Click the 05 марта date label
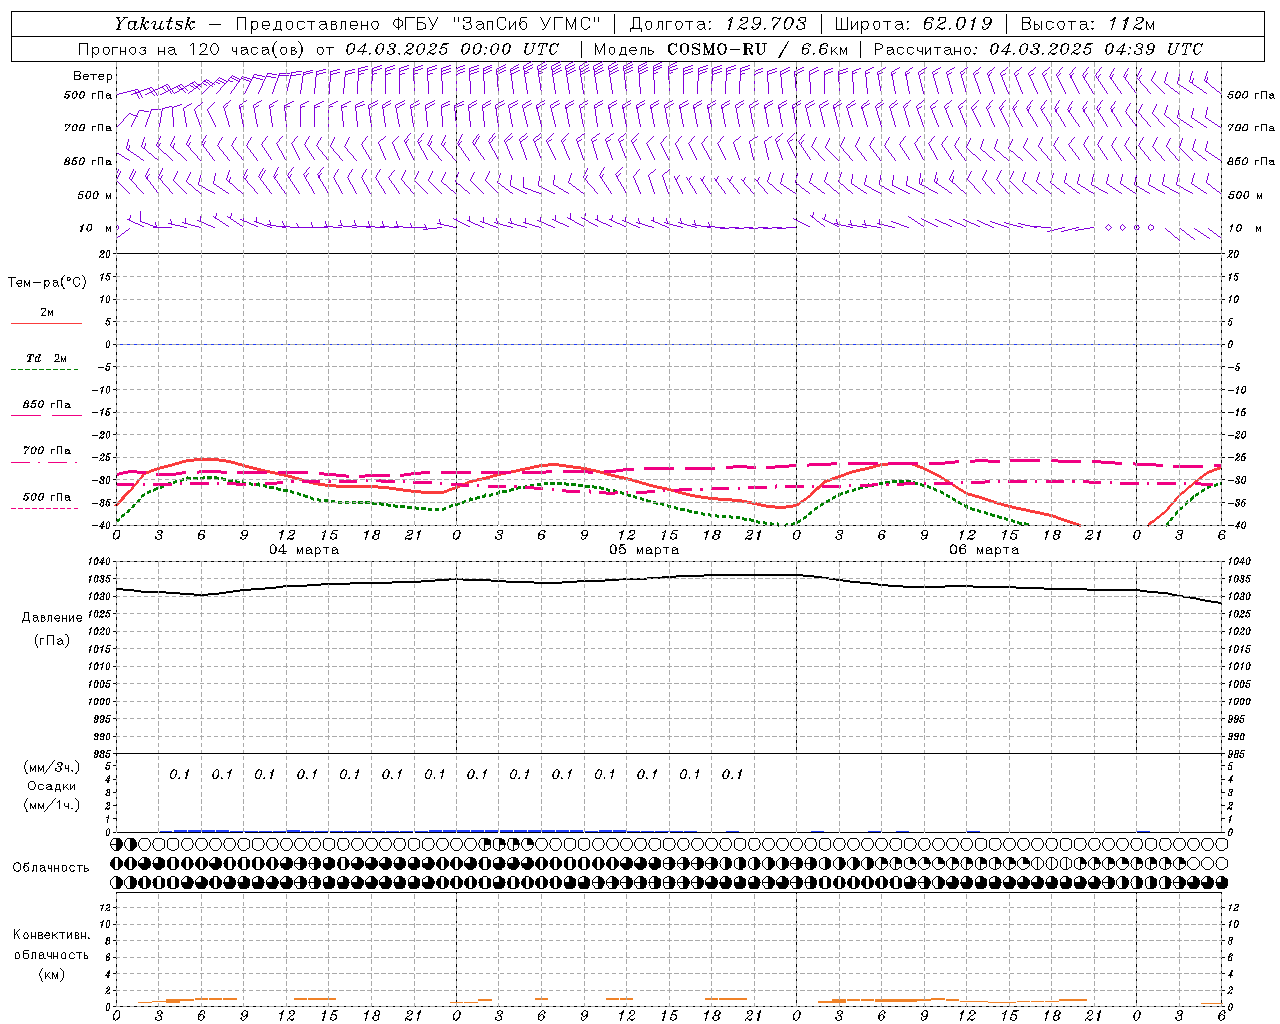This screenshot has height=1024, width=1280. pyautogui.click(x=644, y=550)
